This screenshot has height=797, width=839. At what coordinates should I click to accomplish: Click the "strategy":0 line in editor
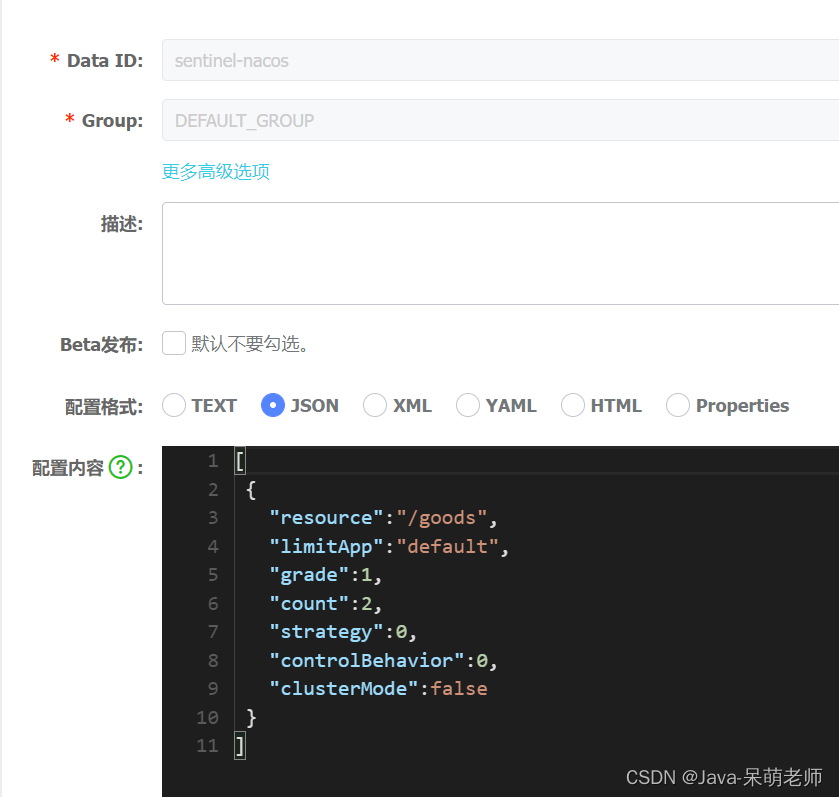[x=342, y=632]
